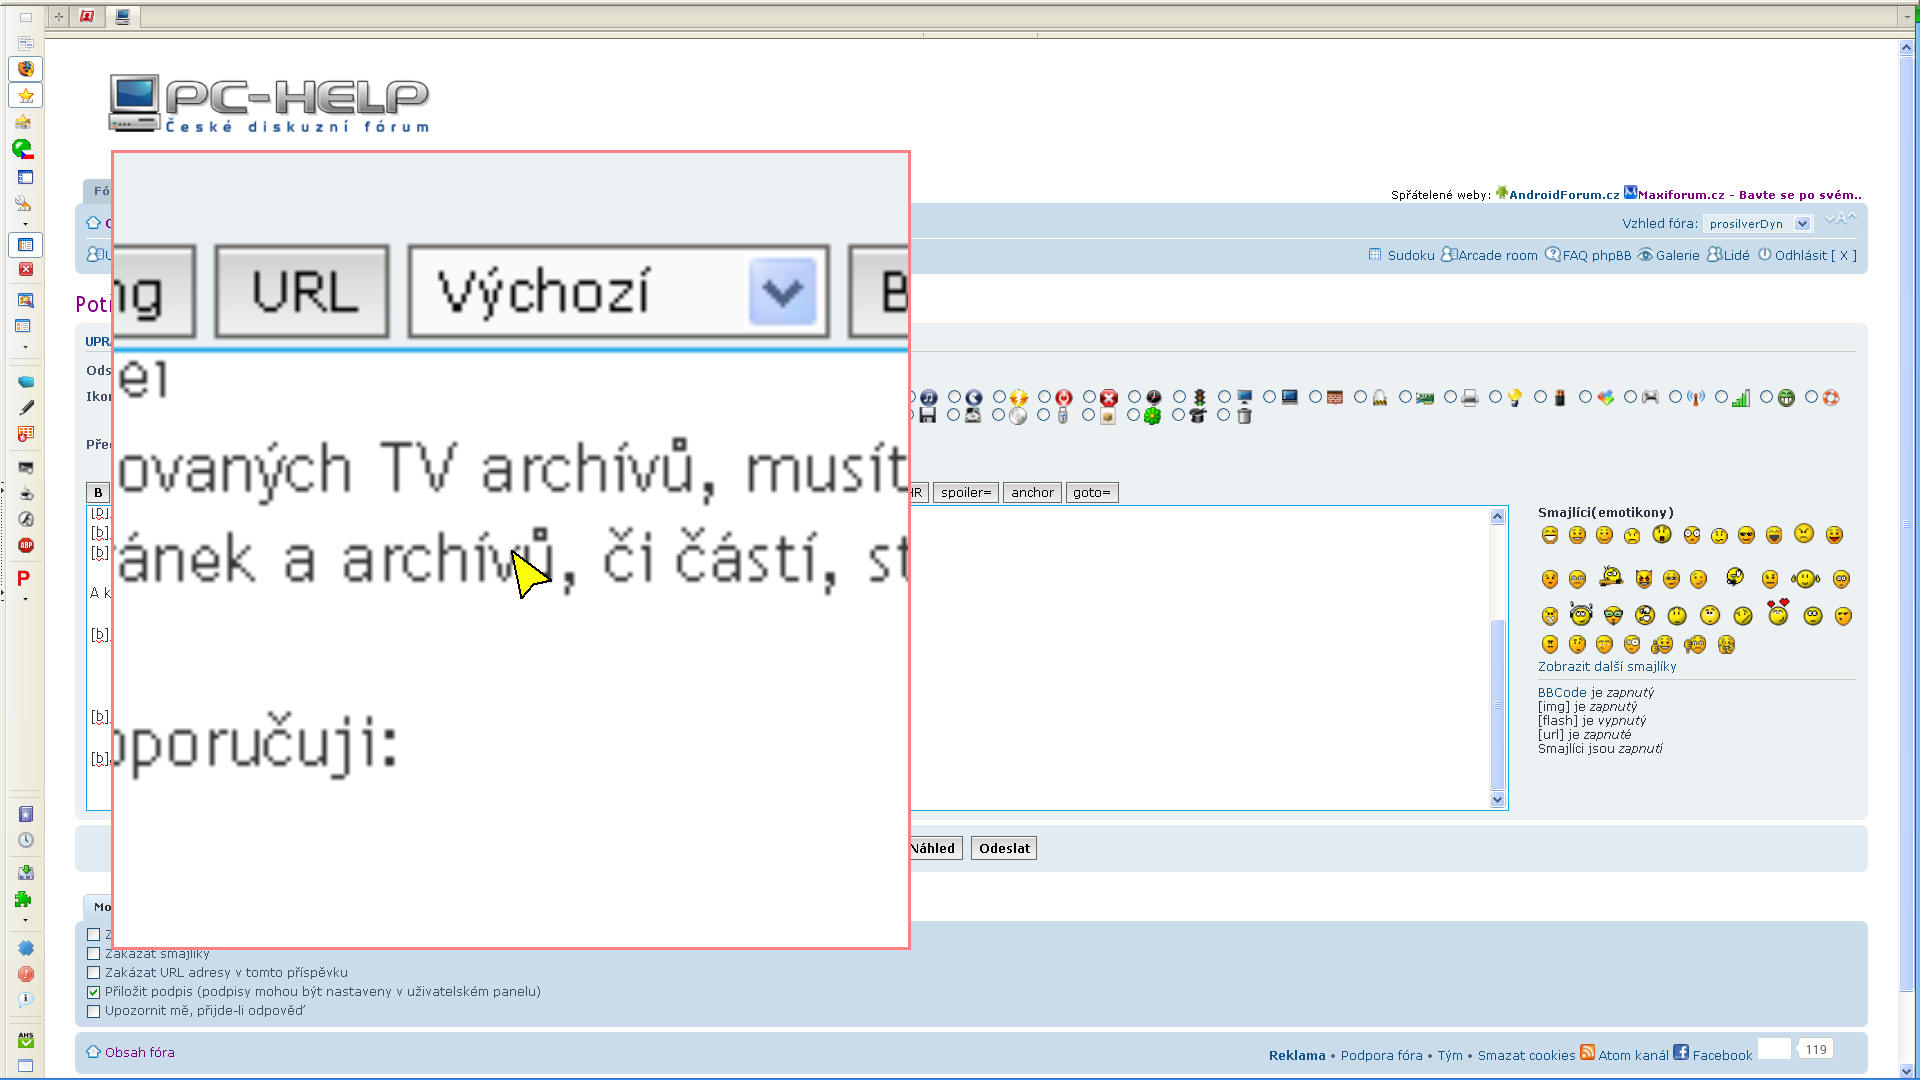The width and height of the screenshot is (1920, 1080).
Task: Toggle 'Zakázat URL adresy v tomto příspěvku' checkbox
Action: [94, 972]
